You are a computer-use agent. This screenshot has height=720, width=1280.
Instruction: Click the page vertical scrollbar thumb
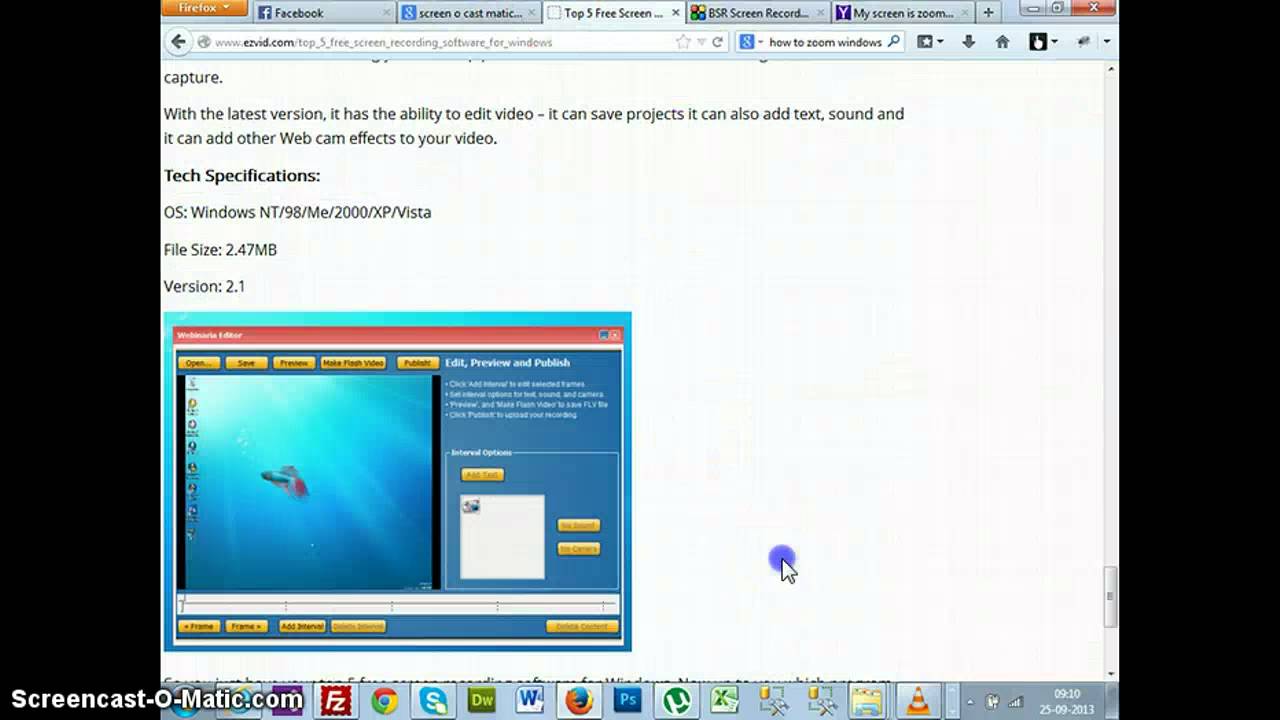tap(1110, 595)
